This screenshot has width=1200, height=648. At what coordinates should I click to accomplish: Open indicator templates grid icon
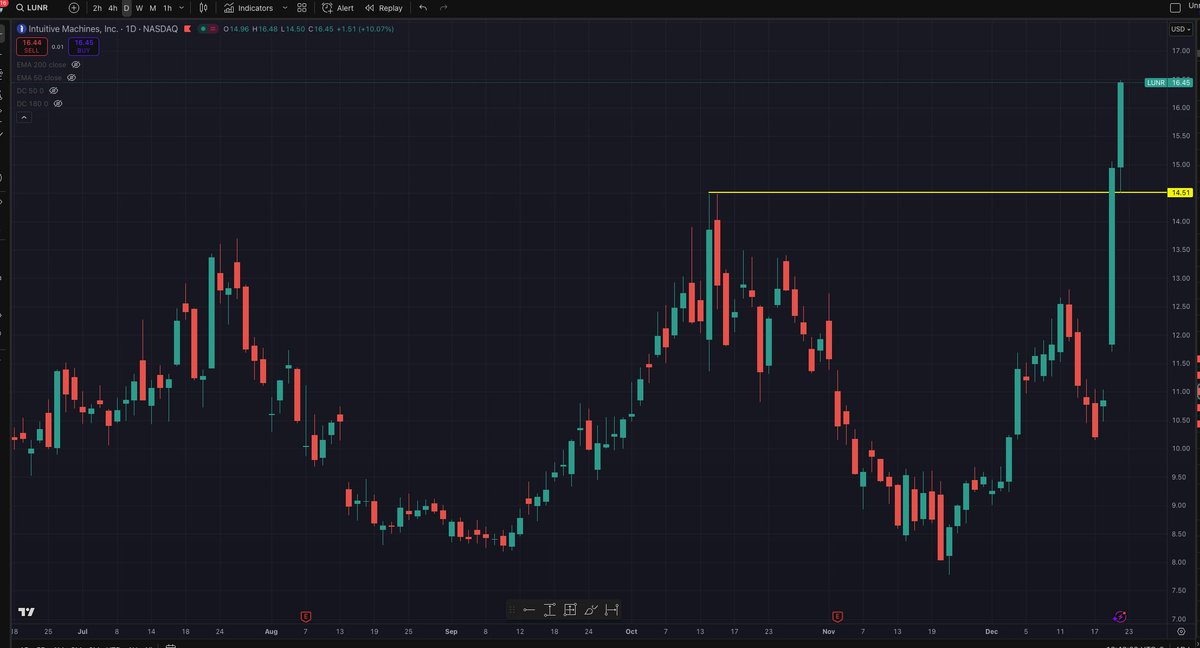click(x=302, y=8)
